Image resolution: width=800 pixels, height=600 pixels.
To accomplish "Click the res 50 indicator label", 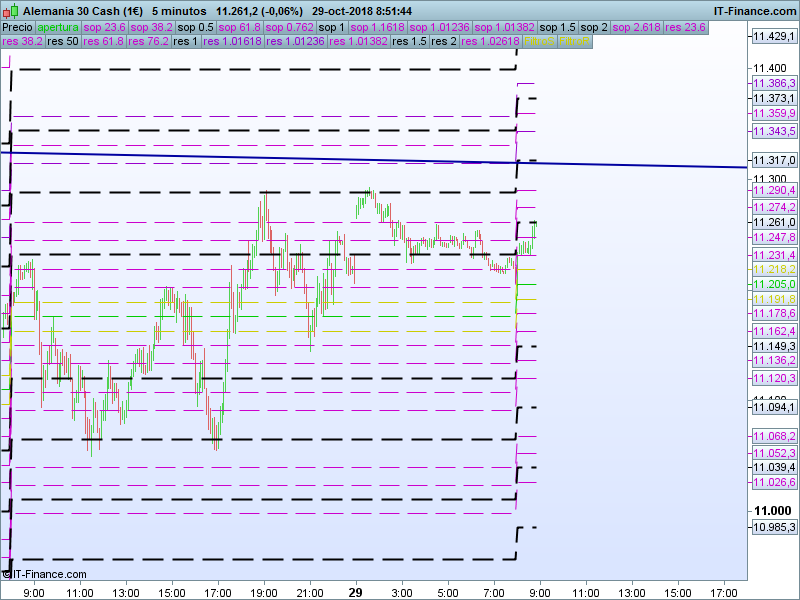I will [x=62, y=42].
